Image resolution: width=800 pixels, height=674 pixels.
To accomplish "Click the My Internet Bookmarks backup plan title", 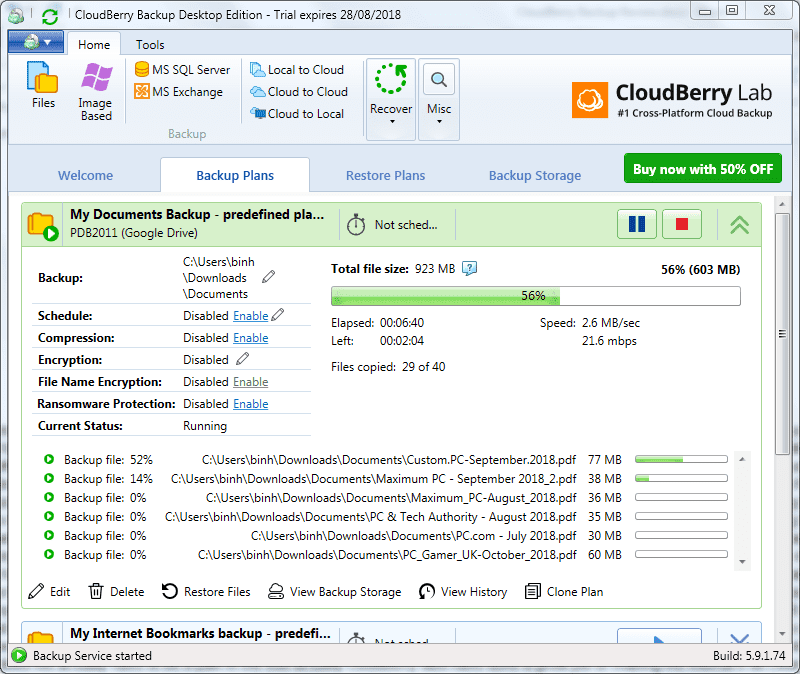I will (x=200, y=633).
